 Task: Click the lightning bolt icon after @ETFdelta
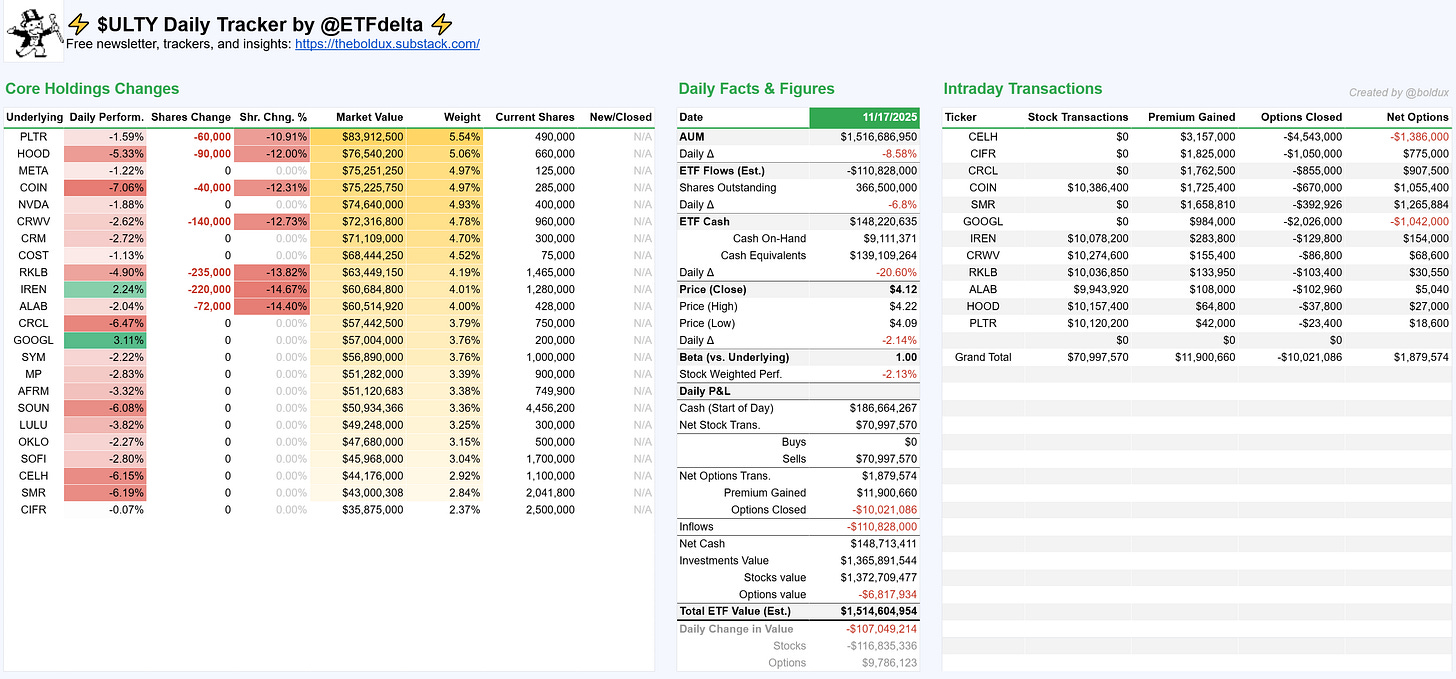[442, 25]
